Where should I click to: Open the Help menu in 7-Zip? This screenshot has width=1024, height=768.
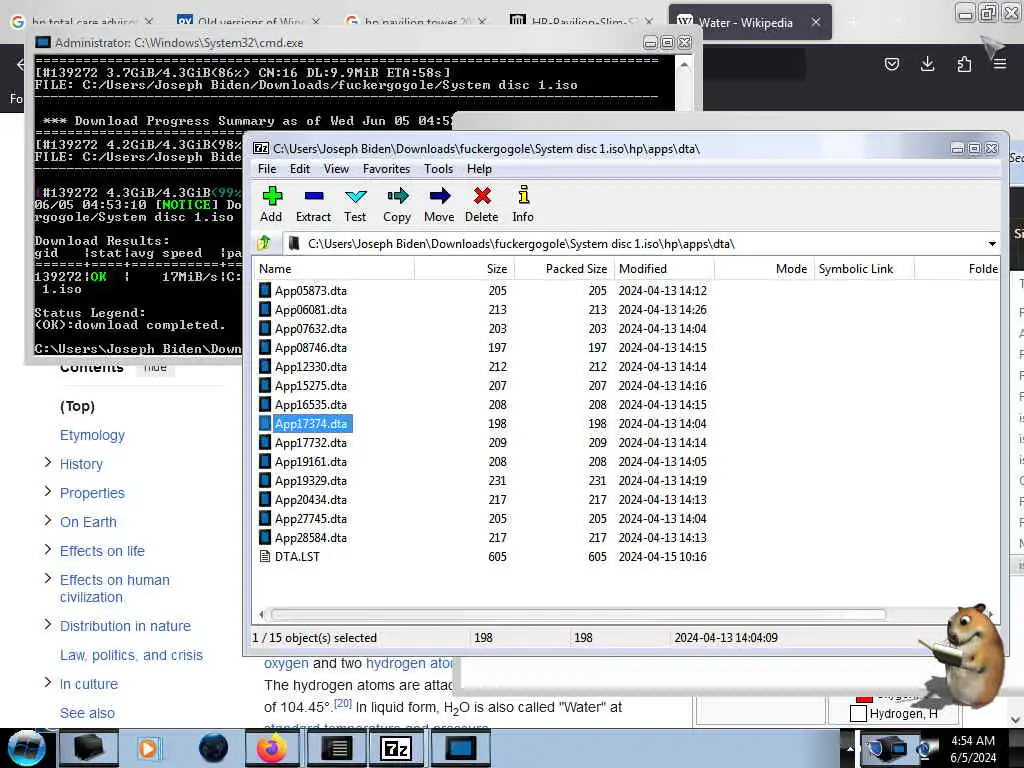[479, 169]
